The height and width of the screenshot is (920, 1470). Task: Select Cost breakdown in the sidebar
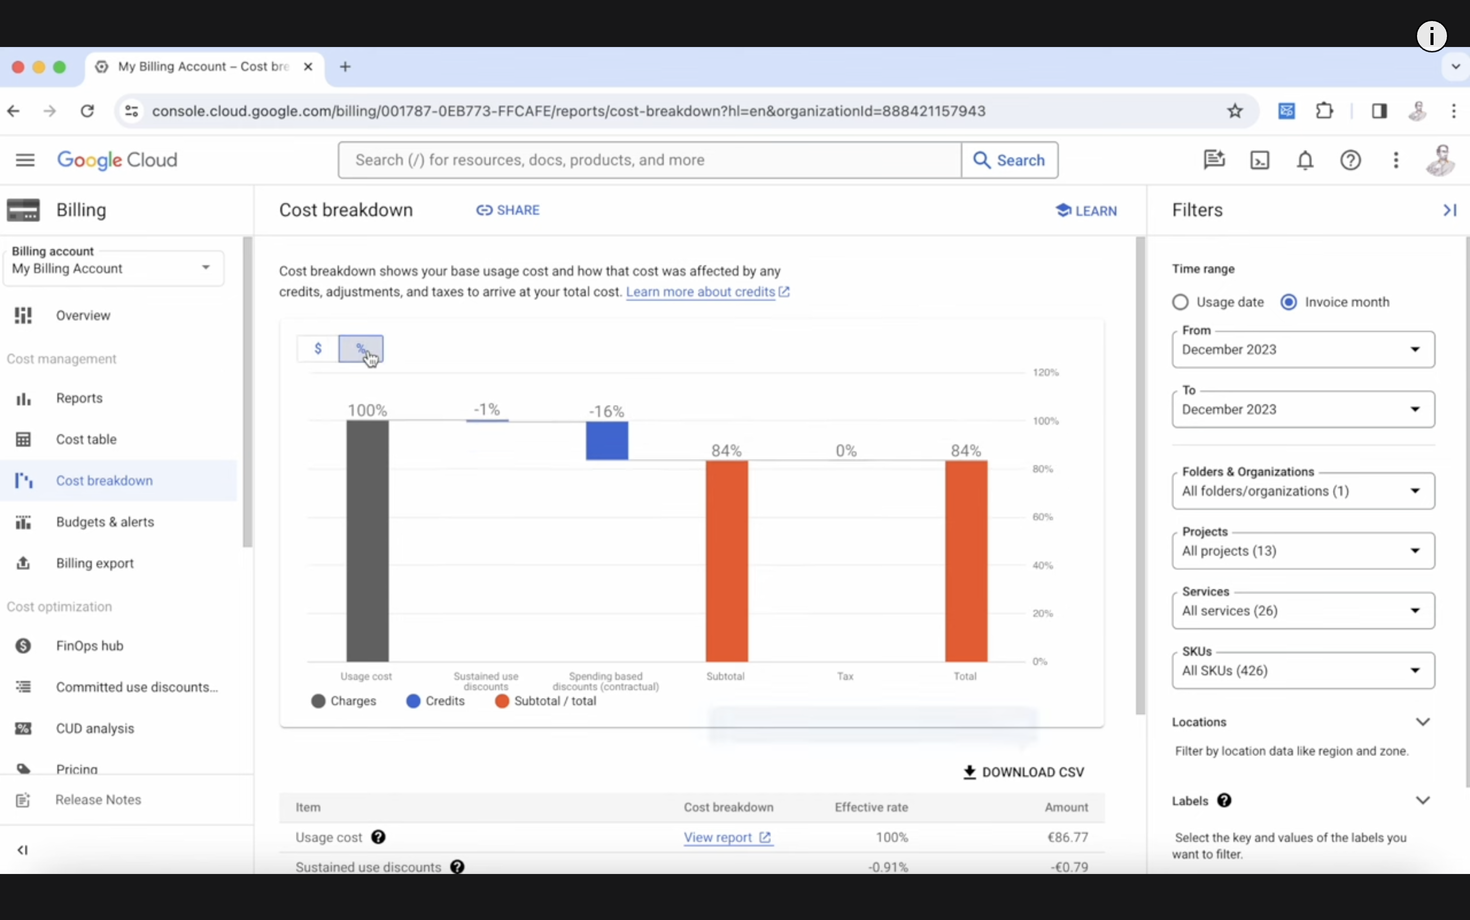click(x=118, y=481)
